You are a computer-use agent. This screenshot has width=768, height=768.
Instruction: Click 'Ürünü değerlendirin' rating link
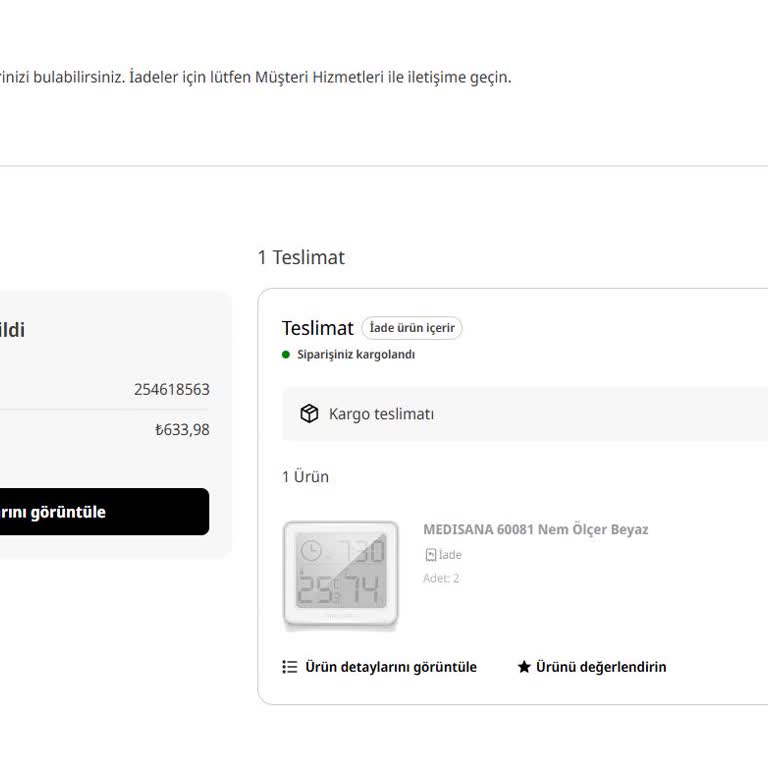(592, 667)
